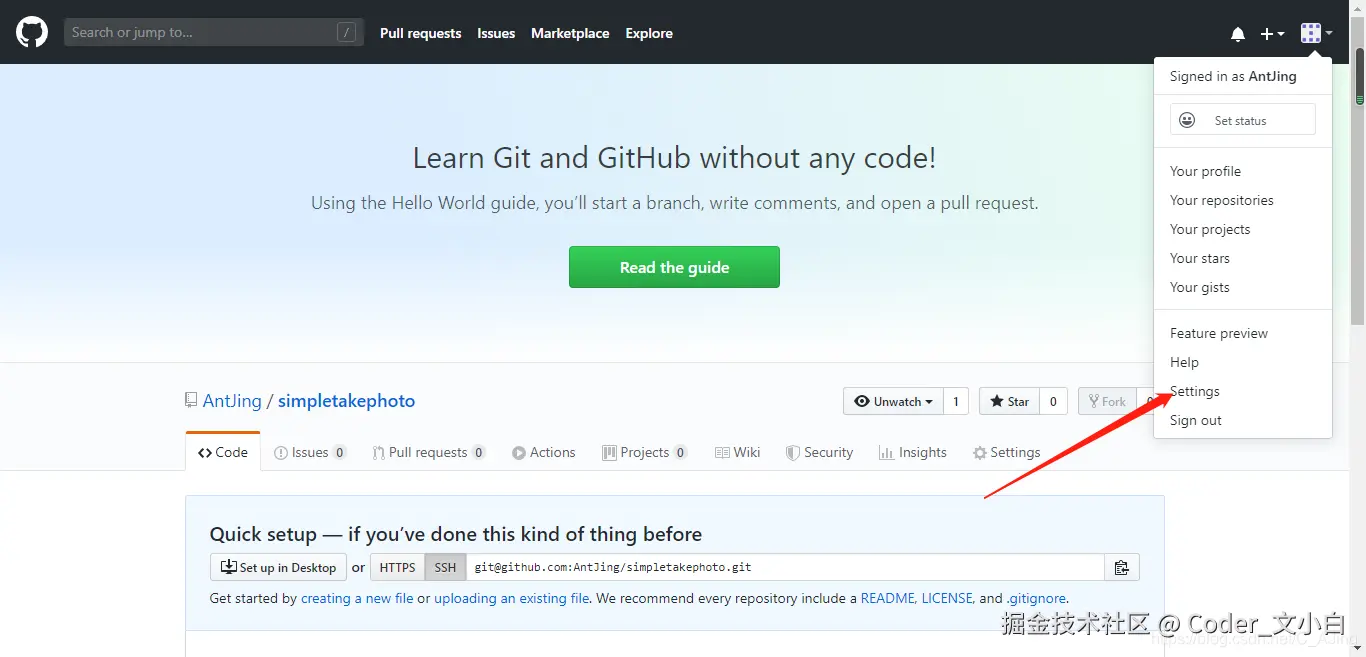
Task: Go to Marketplace in top navigation
Action: coord(570,33)
